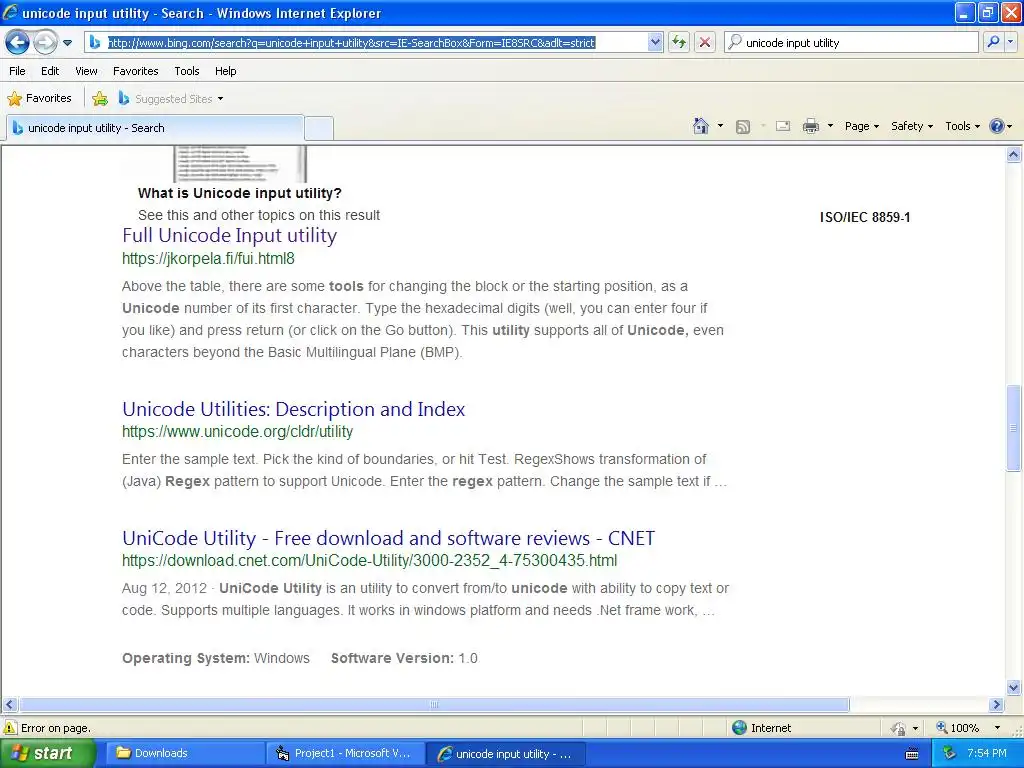Click the 7:54 PM clock

click(x=987, y=753)
